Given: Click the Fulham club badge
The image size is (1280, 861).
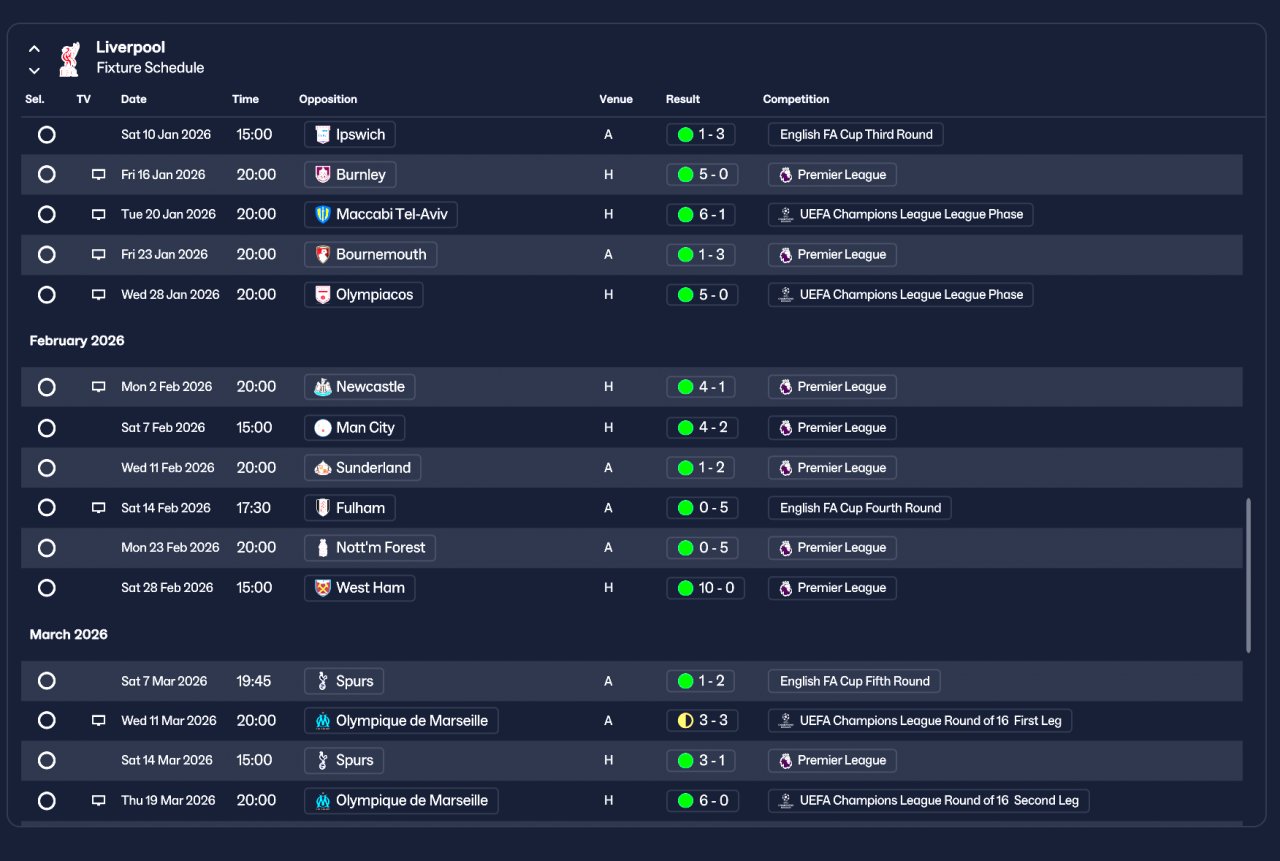Looking at the screenshot, I should [322, 508].
